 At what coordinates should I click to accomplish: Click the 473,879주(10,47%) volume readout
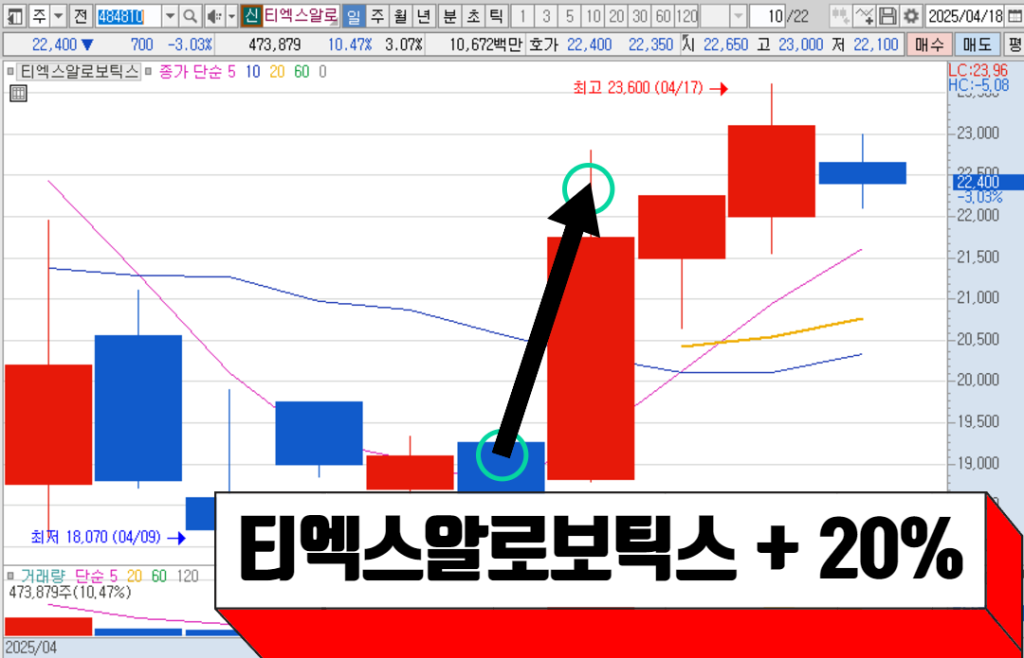click(x=70, y=593)
